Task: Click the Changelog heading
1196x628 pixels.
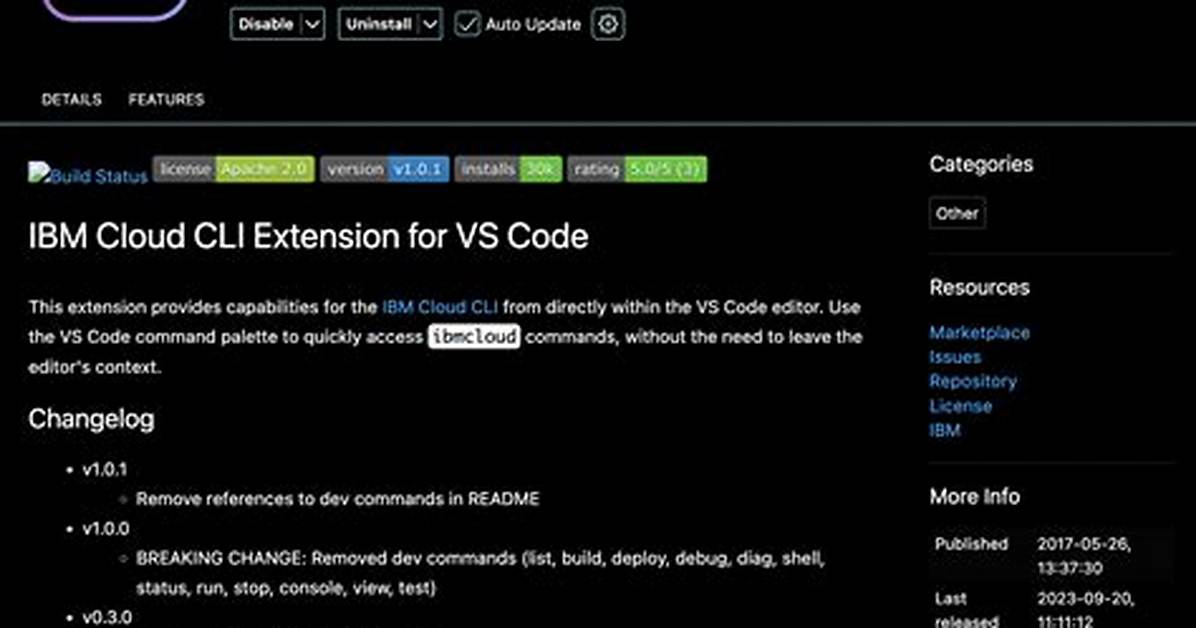Action: pos(92,419)
